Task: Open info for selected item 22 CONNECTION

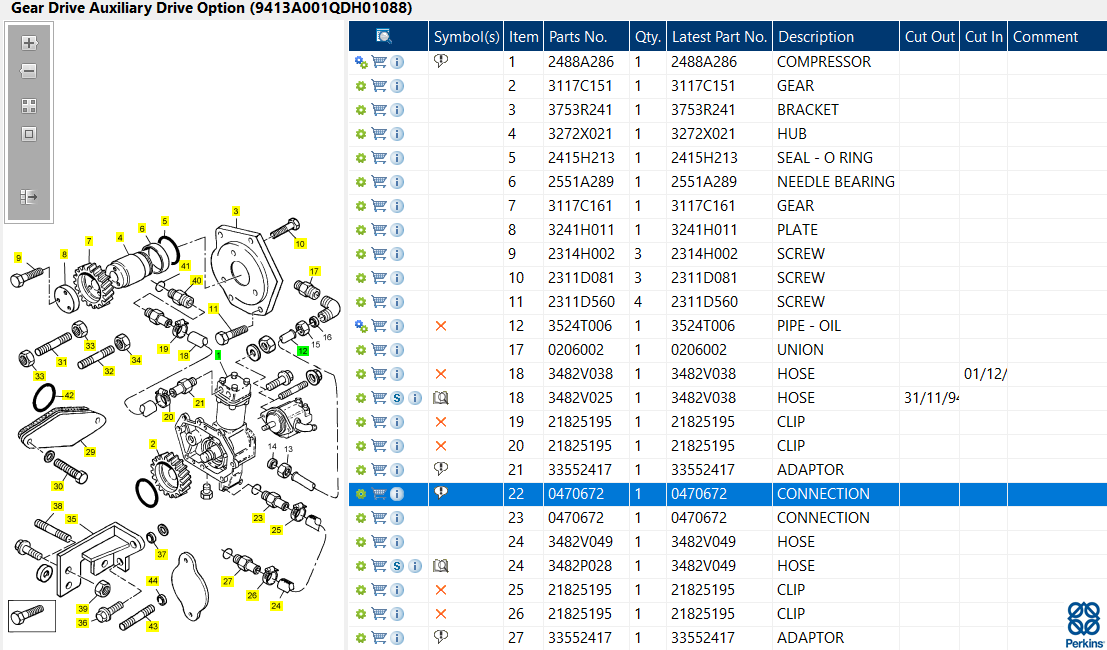Action: click(x=397, y=494)
